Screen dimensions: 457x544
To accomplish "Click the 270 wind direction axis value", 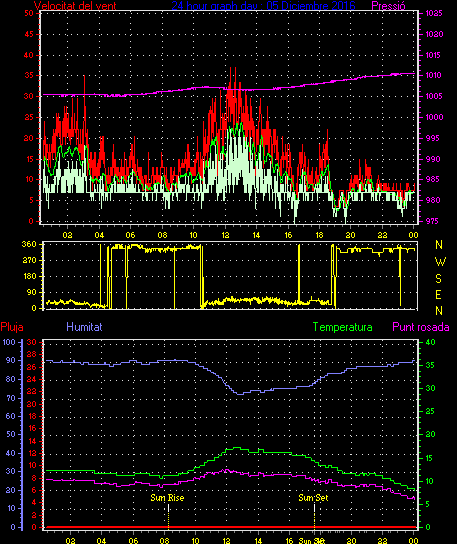I will click(x=29, y=260).
